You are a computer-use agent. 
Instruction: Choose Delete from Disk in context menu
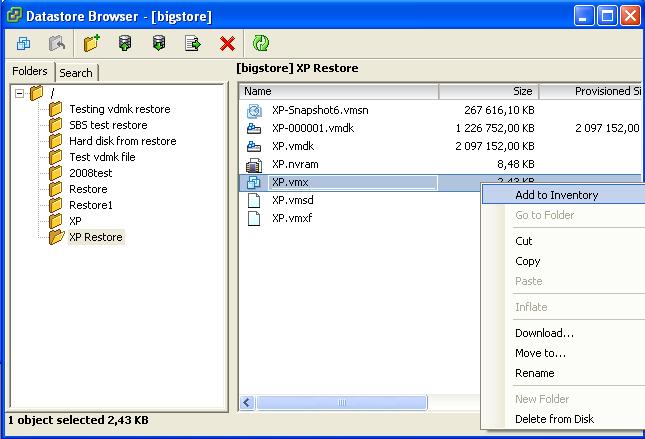click(555, 419)
